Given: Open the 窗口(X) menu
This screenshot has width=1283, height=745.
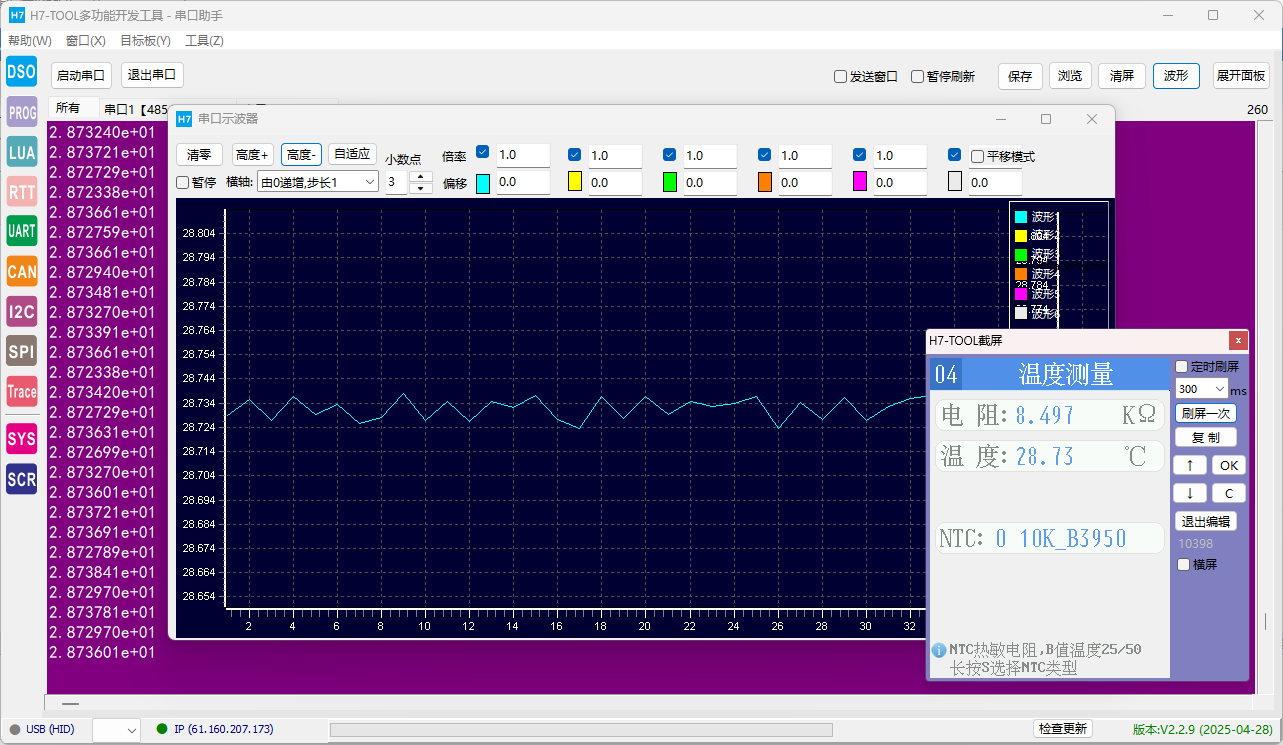Looking at the screenshot, I should coord(86,41).
